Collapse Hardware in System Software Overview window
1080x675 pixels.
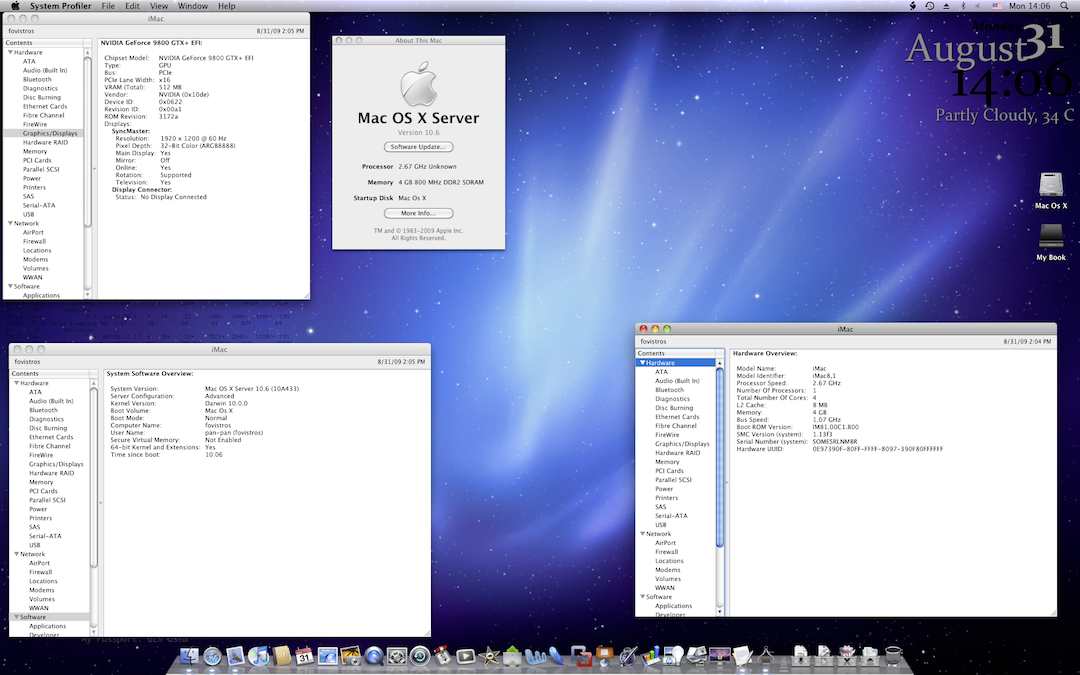point(17,383)
